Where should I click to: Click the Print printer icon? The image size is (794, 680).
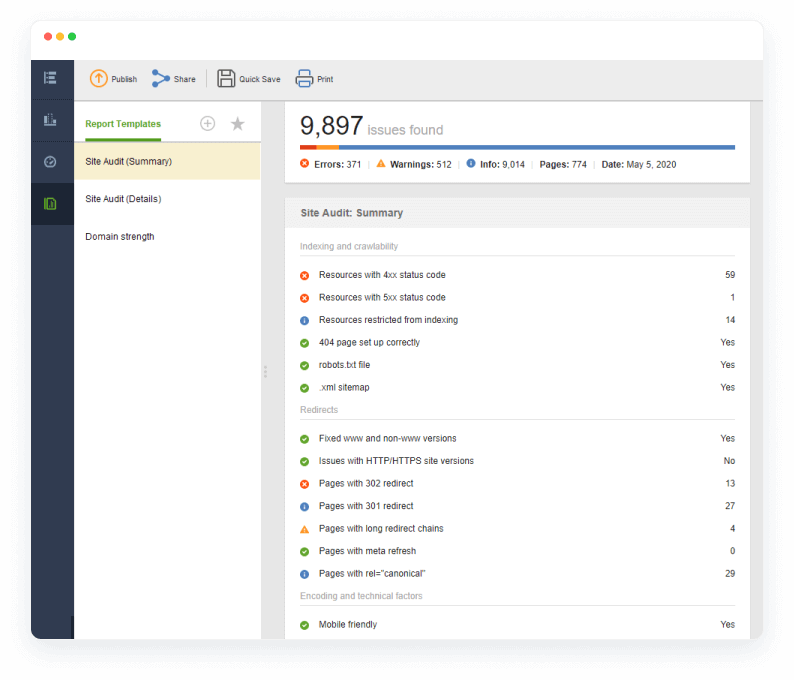(x=304, y=78)
